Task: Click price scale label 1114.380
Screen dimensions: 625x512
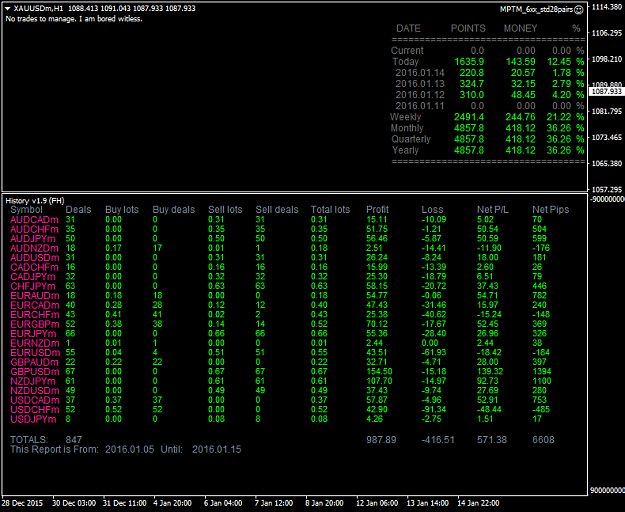Action: tap(607, 7)
